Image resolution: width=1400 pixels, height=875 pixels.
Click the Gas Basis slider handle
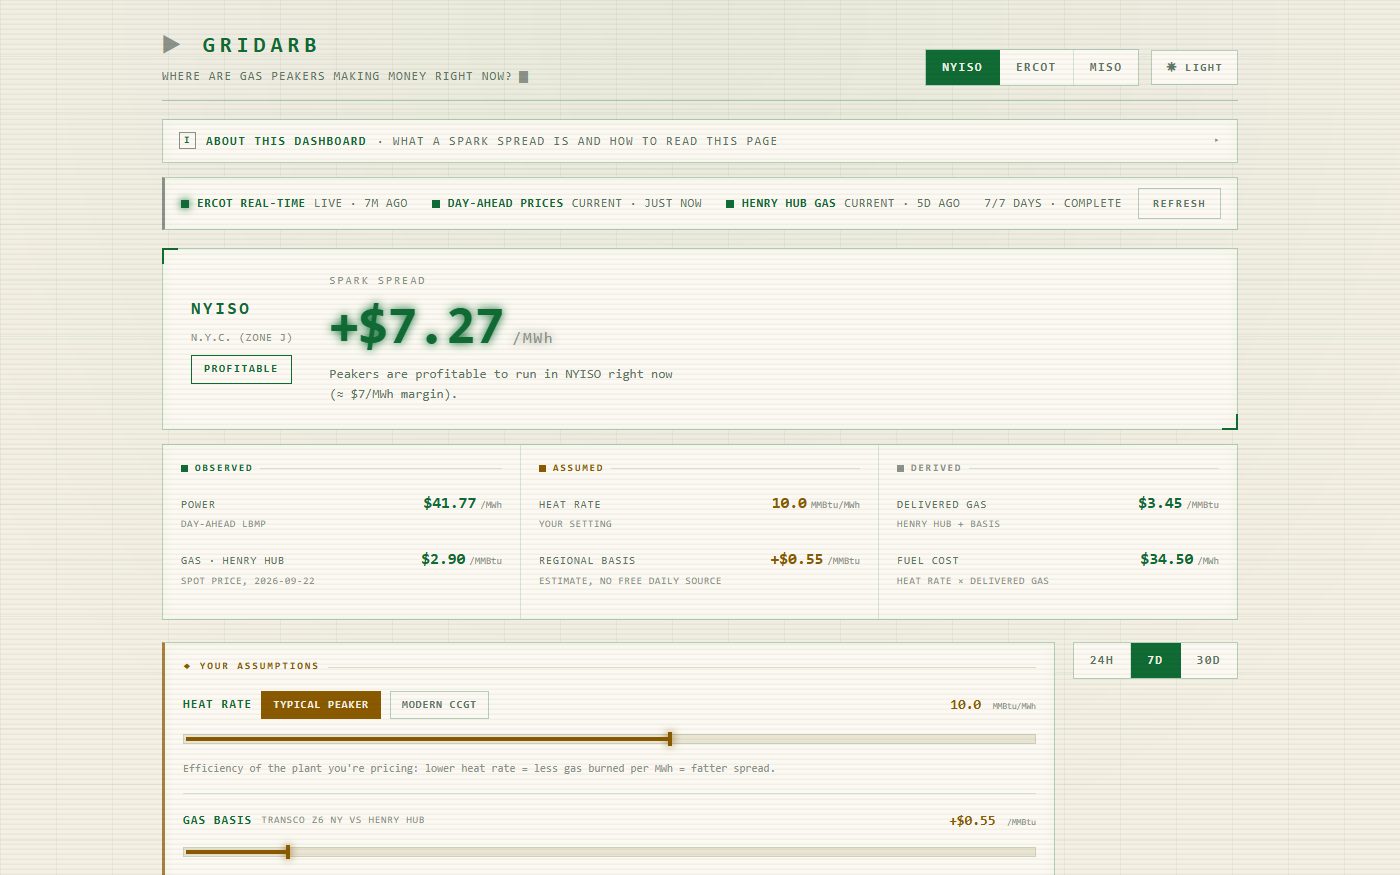tap(288, 852)
